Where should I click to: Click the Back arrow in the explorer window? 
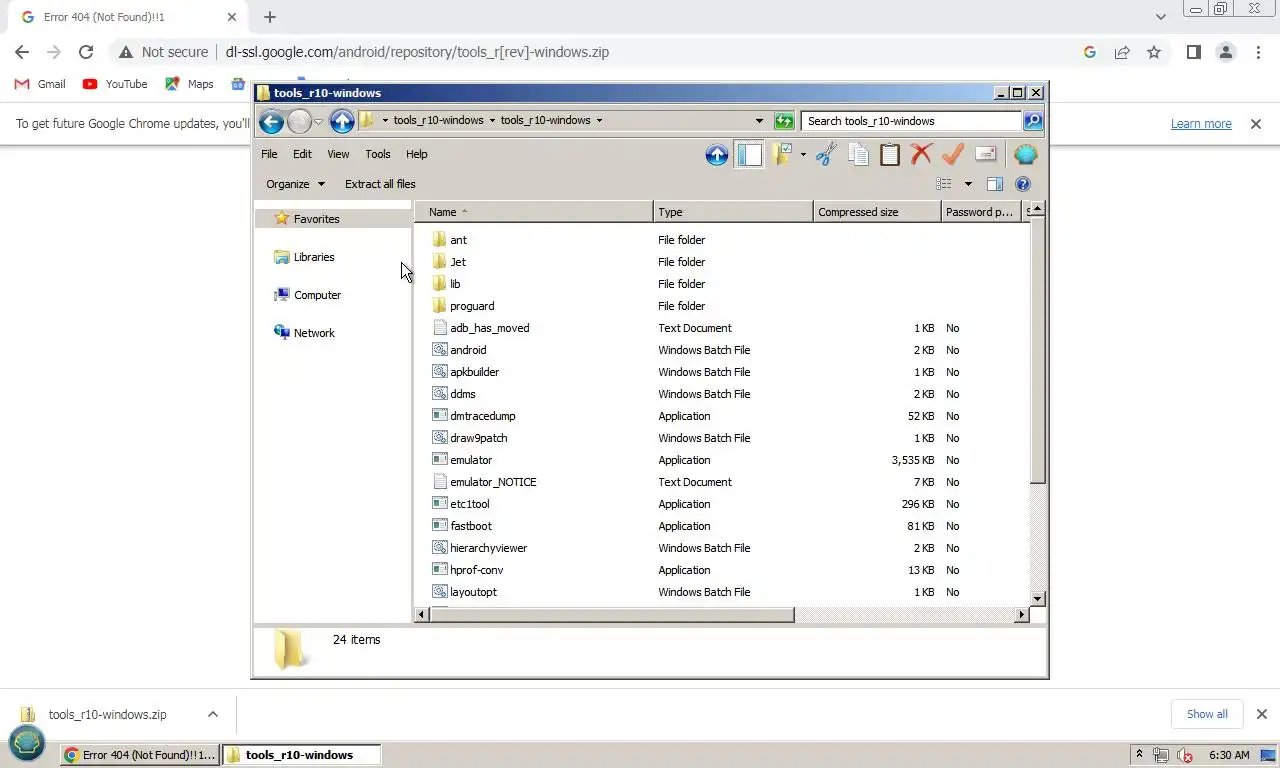[x=270, y=121]
